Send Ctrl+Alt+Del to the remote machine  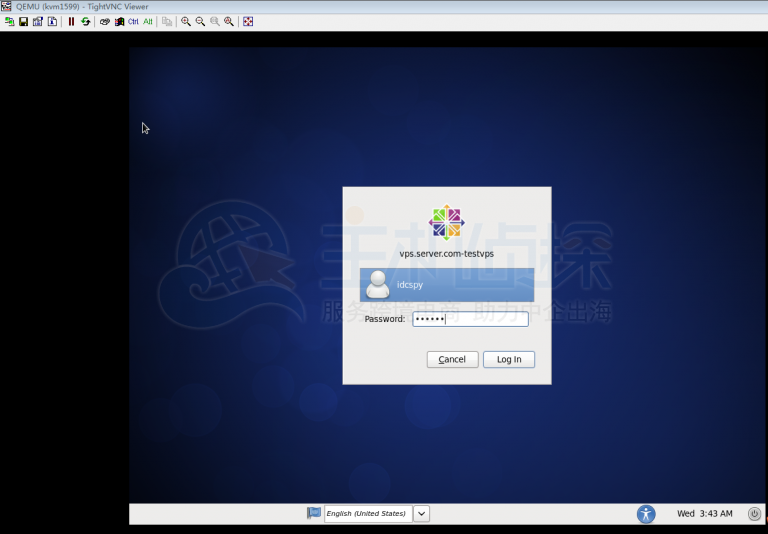point(104,21)
